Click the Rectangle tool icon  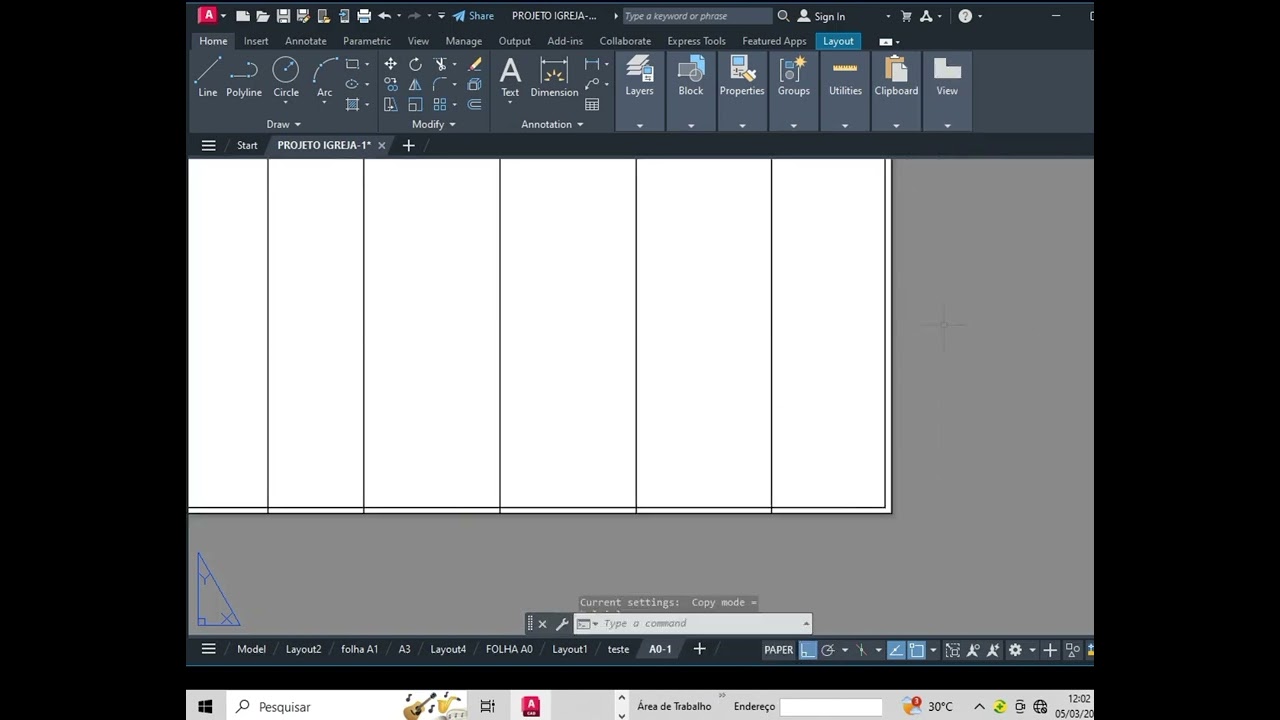(352, 64)
